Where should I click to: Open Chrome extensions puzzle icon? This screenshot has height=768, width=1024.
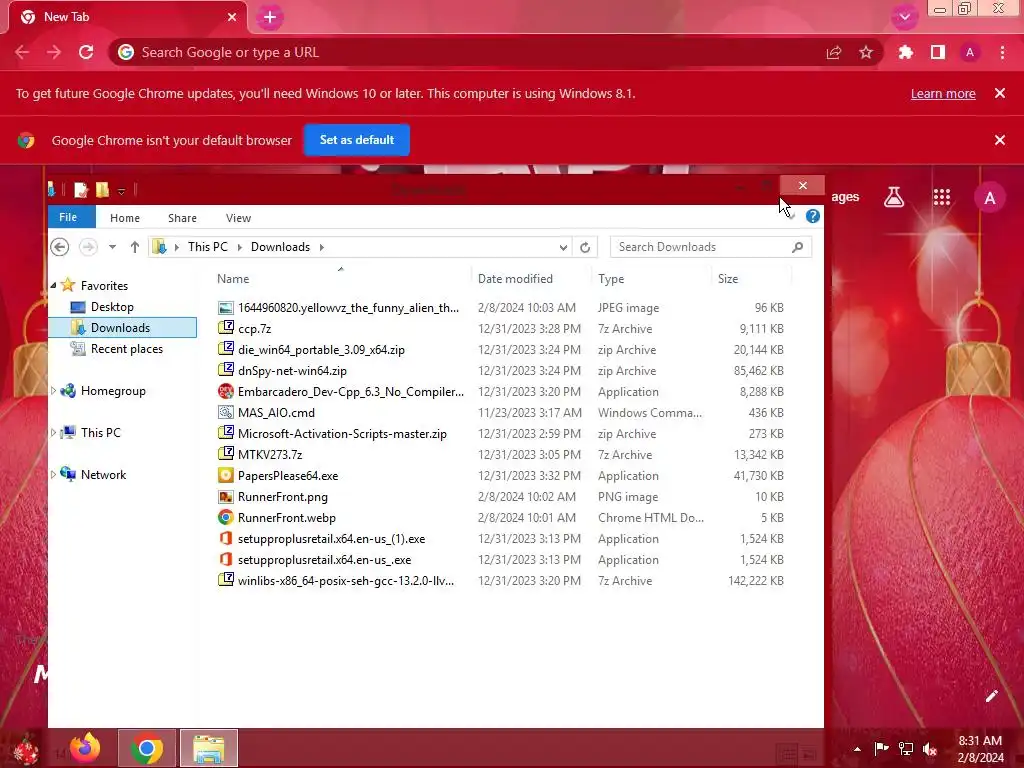(906, 52)
